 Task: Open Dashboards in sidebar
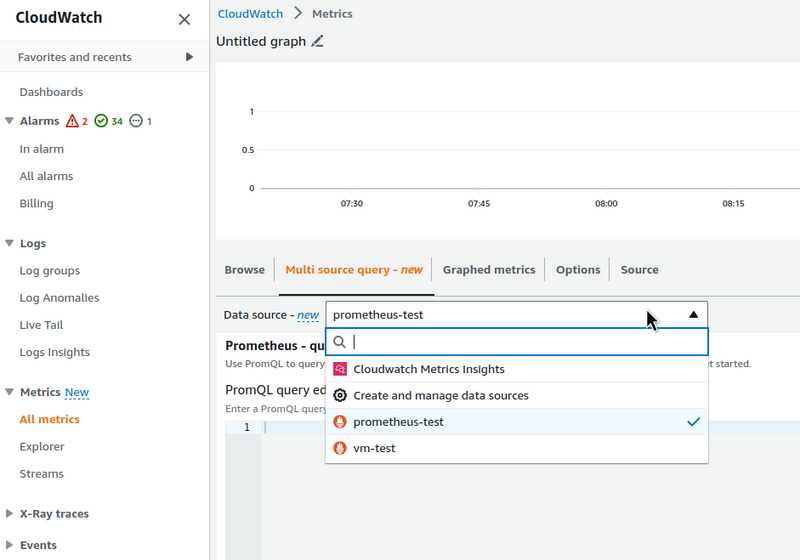pyautogui.click(x=51, y=92)
